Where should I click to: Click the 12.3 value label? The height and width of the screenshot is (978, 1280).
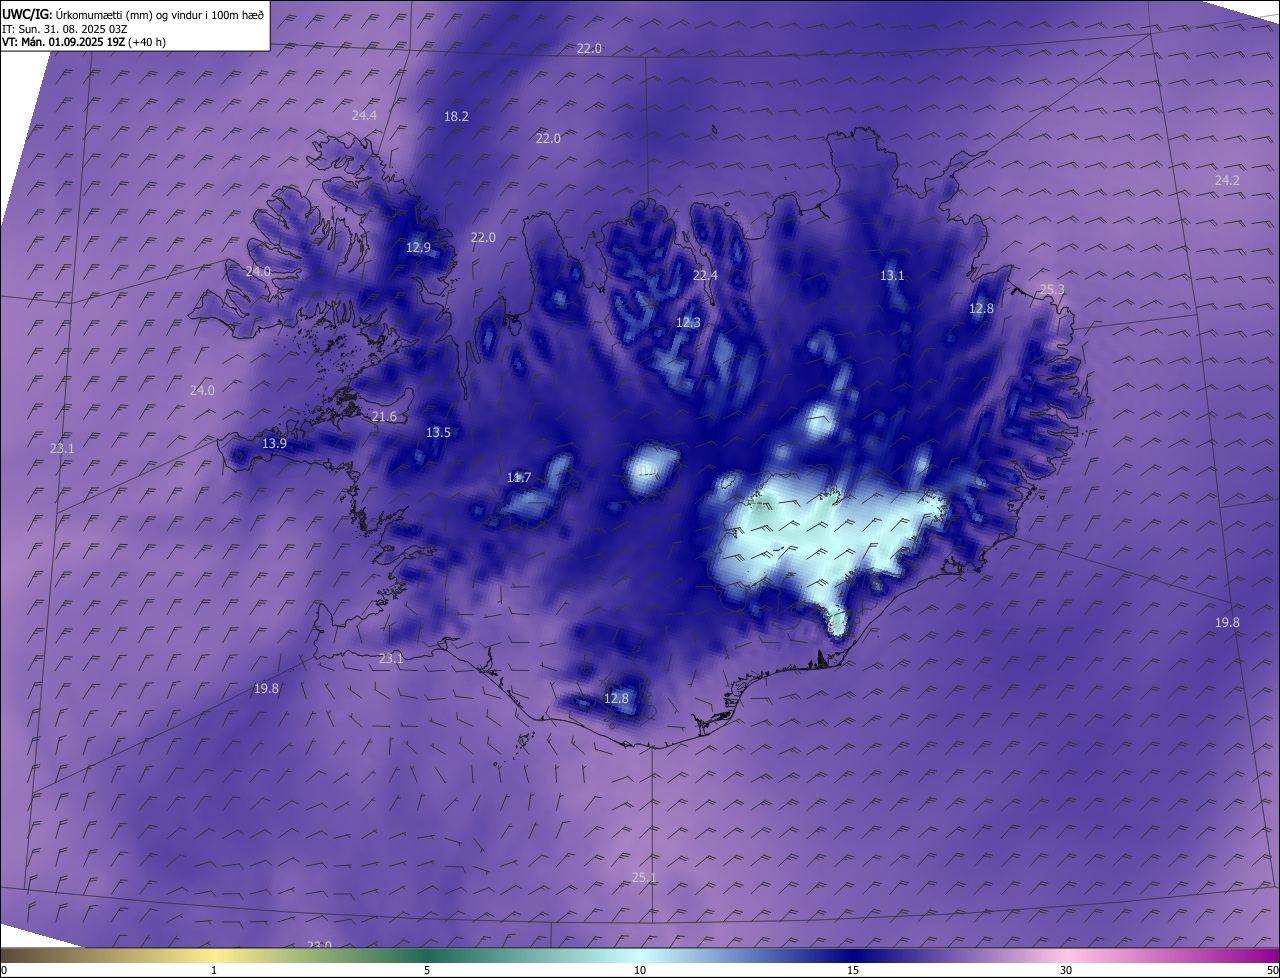tap(688, 323)
